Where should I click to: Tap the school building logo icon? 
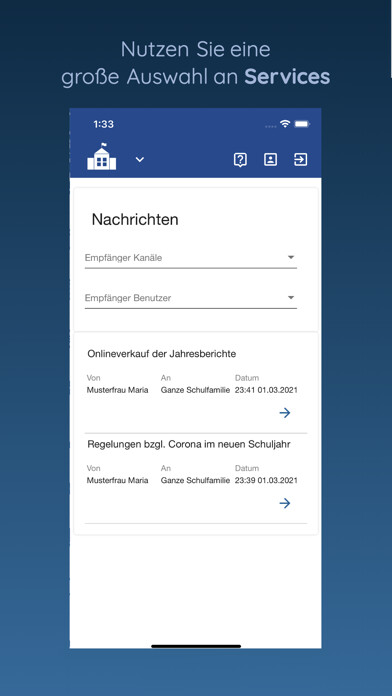[x=102, y=156]
